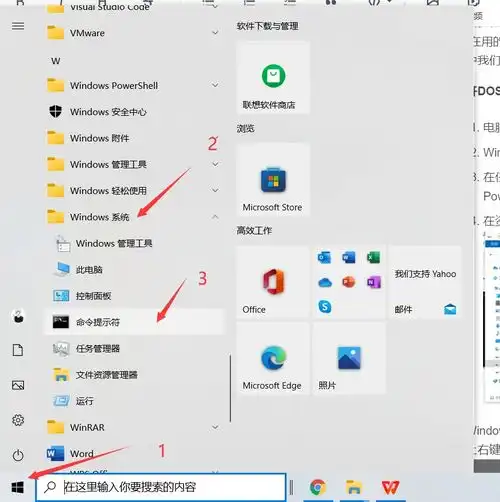
Task: Open OneNote icon in Office tile group
Action: pyautogui.click(x=374, y=282)
